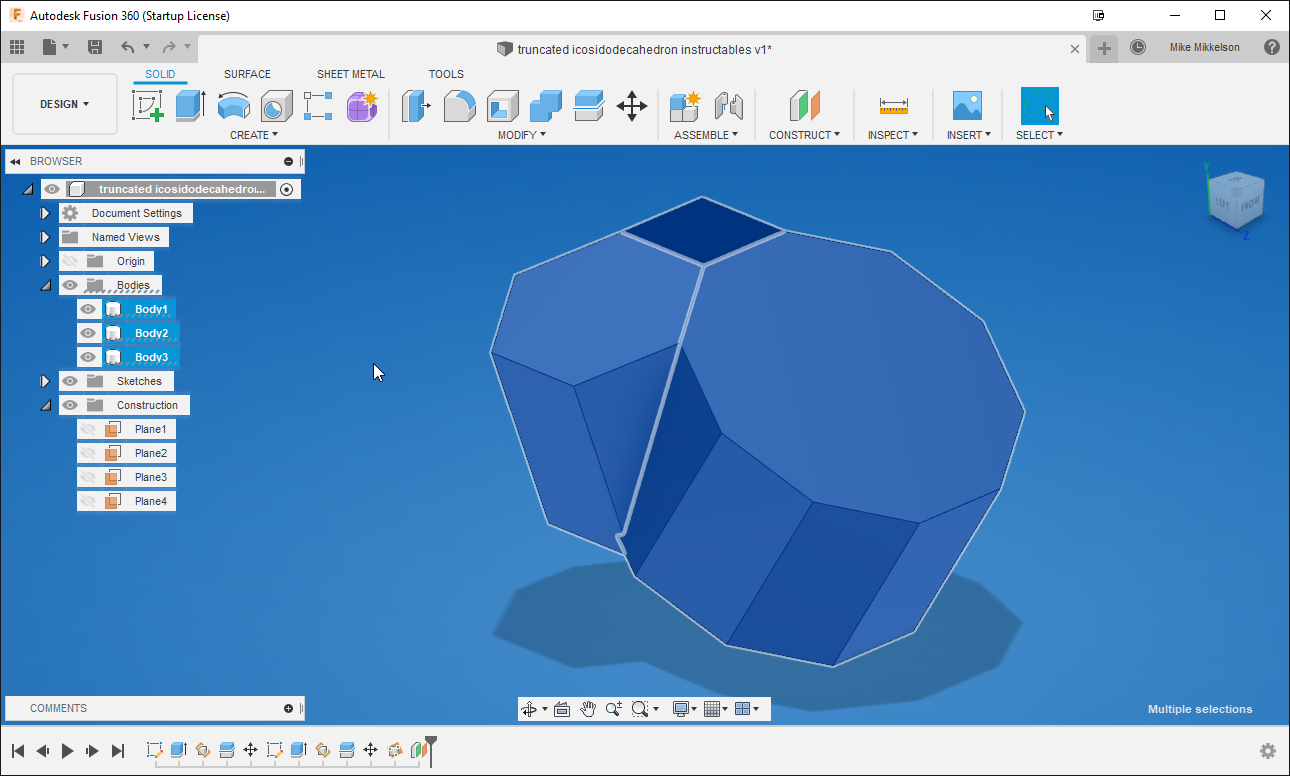Show the Plane1 construction plane
Screen dimensions: 1290x776
point(88,428)
